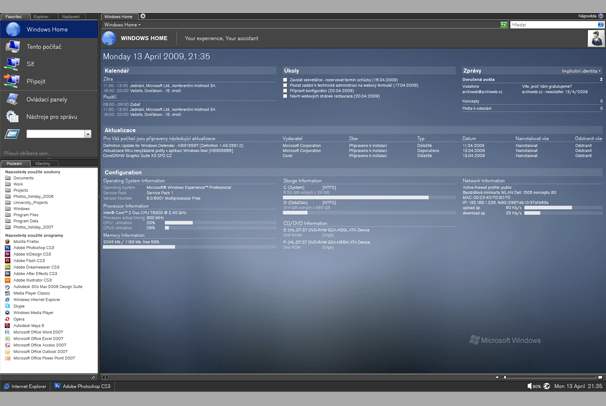
Task: Switch to the Všechny tab
Action: 42,163
